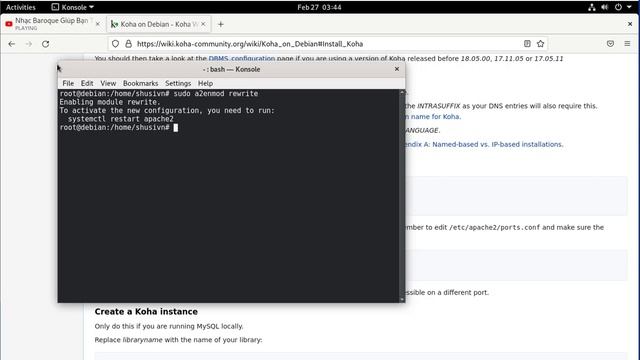
Task: Open Konsole Bookmarks menu
Action: [140, 83]
